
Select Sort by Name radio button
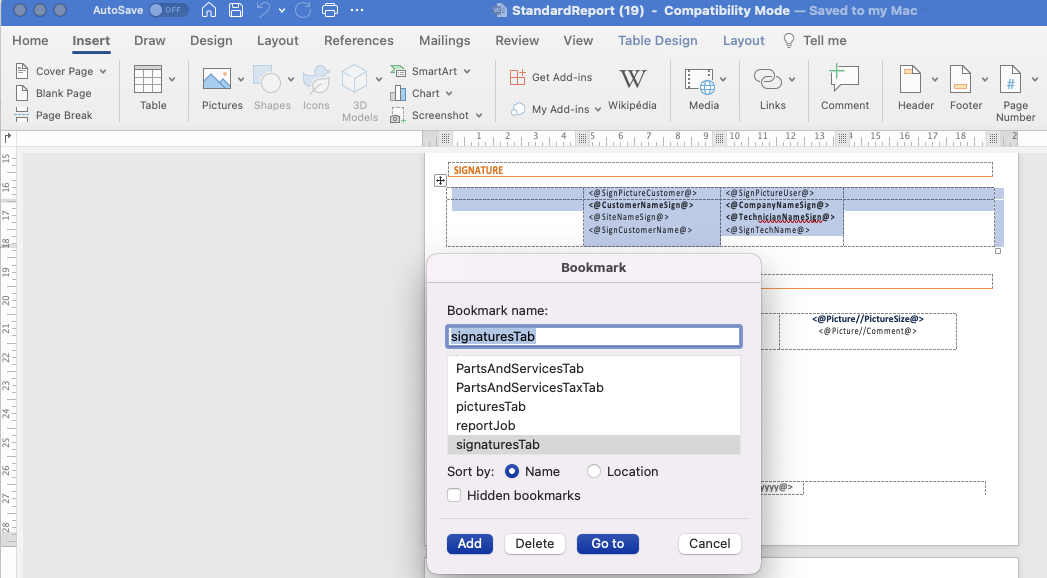pyautogui.click(x=512, y=471)
